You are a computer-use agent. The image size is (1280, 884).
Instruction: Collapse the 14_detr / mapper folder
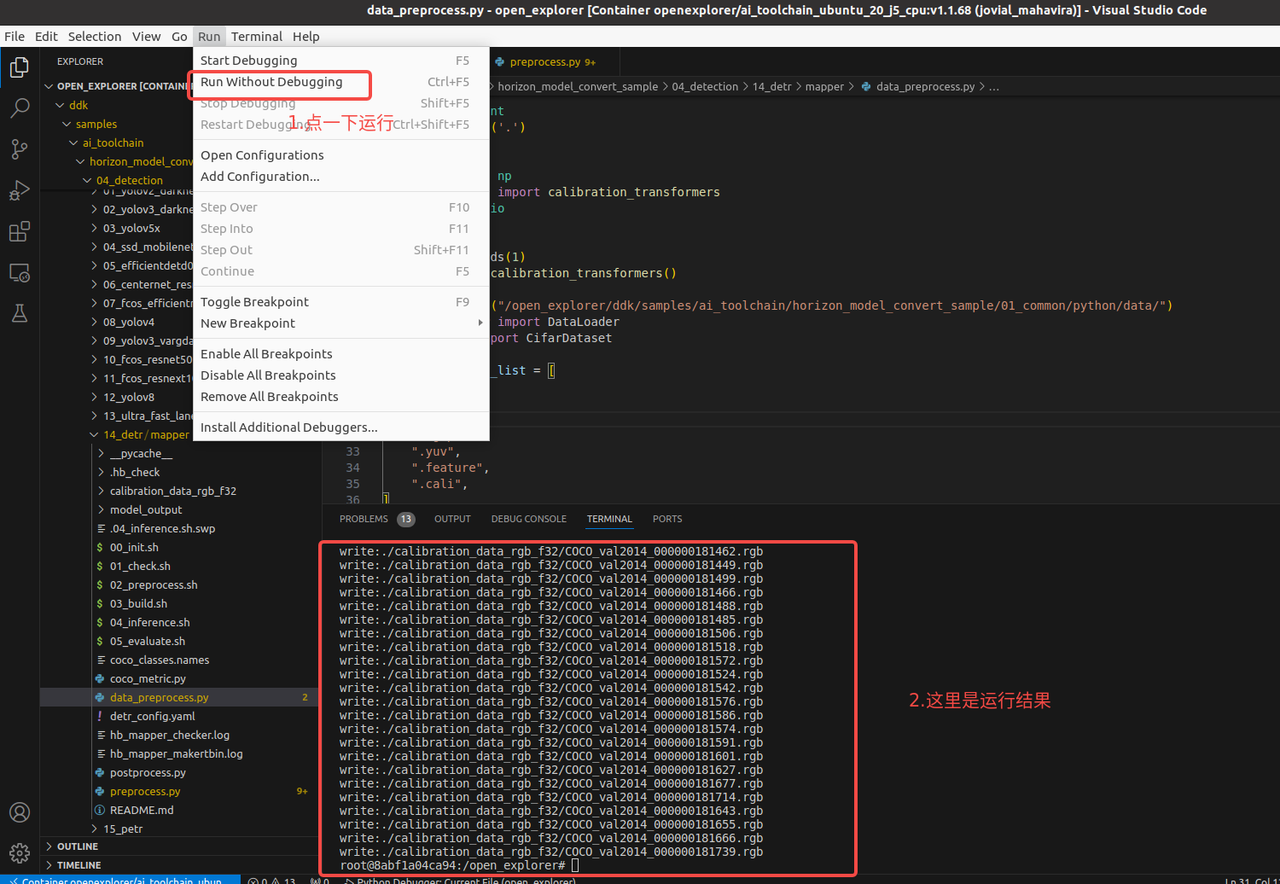[x=145, y=435]
